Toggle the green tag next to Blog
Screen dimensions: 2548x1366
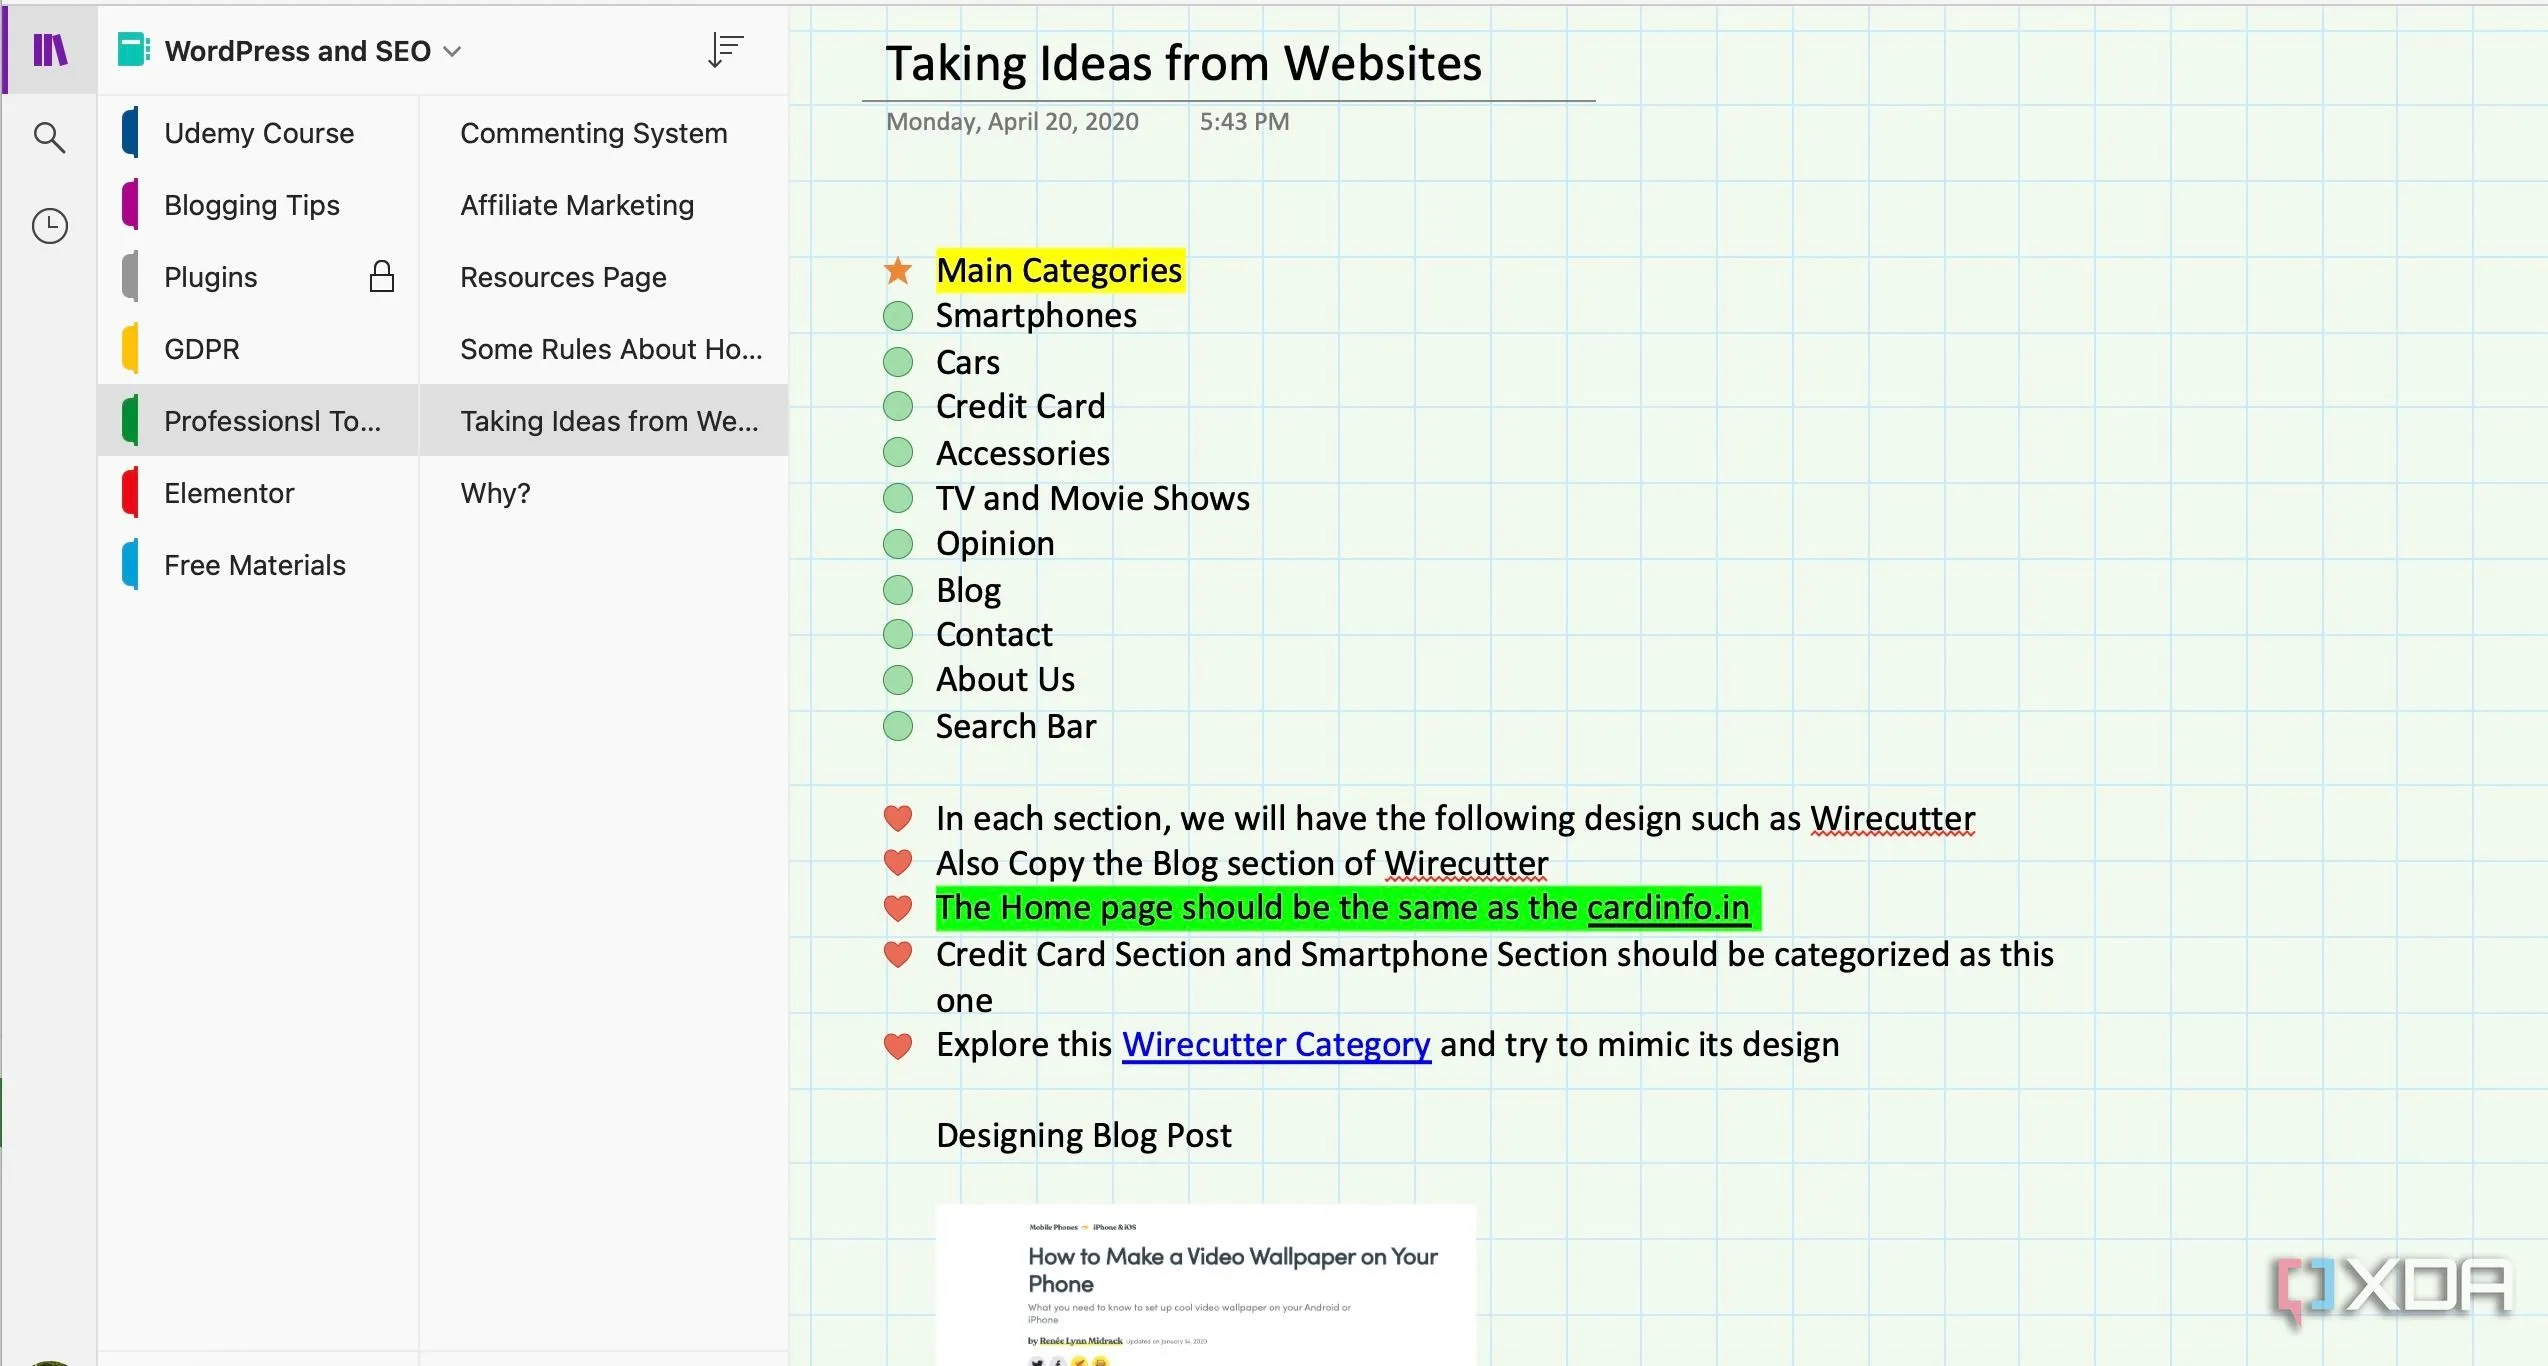coord(898,590)
